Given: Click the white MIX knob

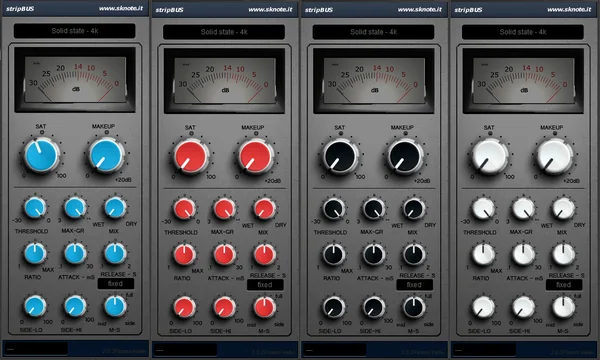Looking at the screenshot, I should point(562,209).
